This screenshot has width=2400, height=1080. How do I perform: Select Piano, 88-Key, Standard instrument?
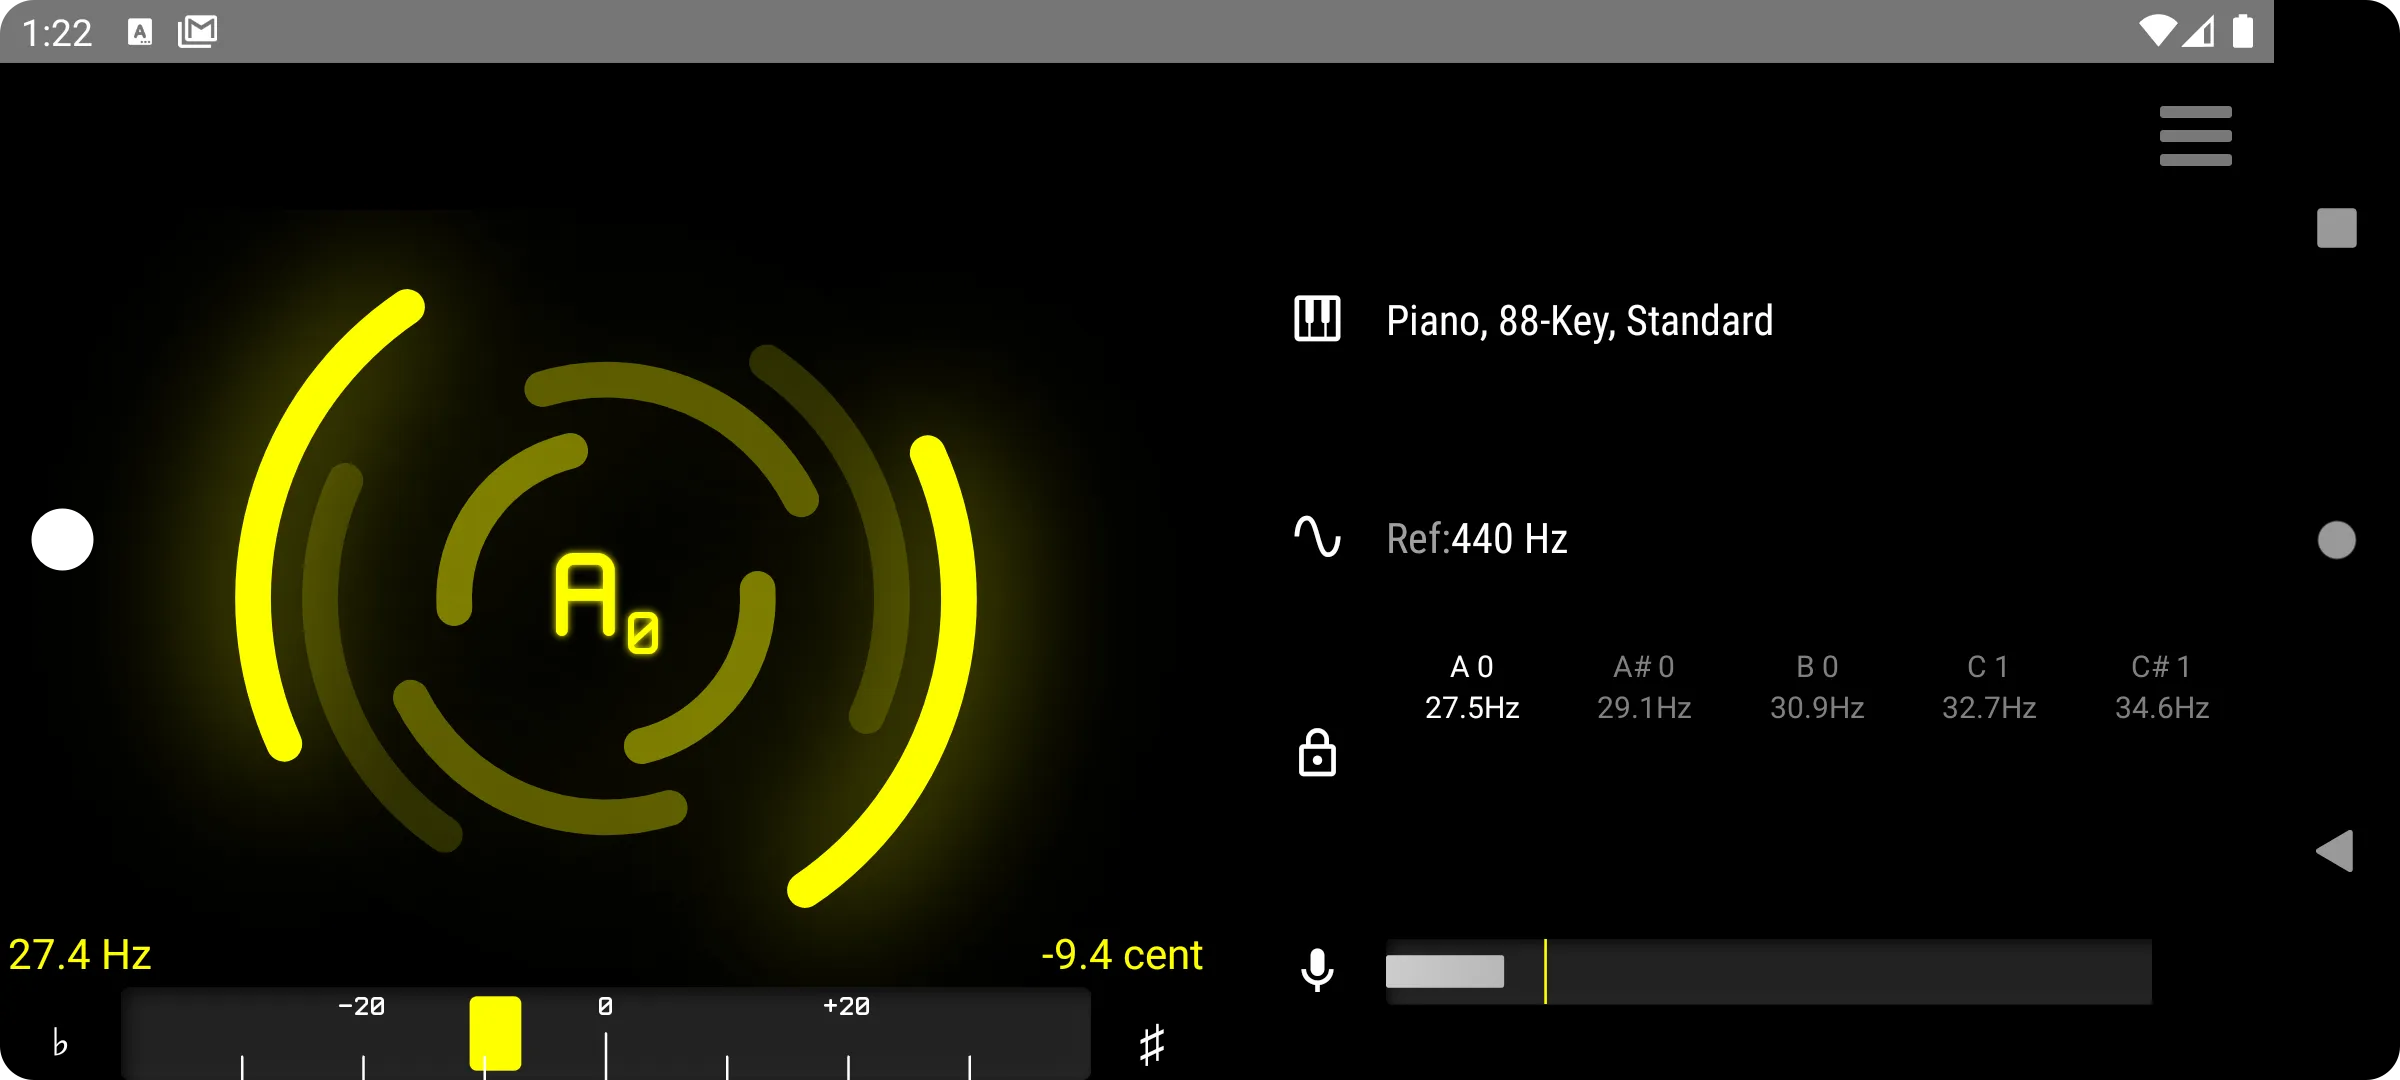point(1579,321)
